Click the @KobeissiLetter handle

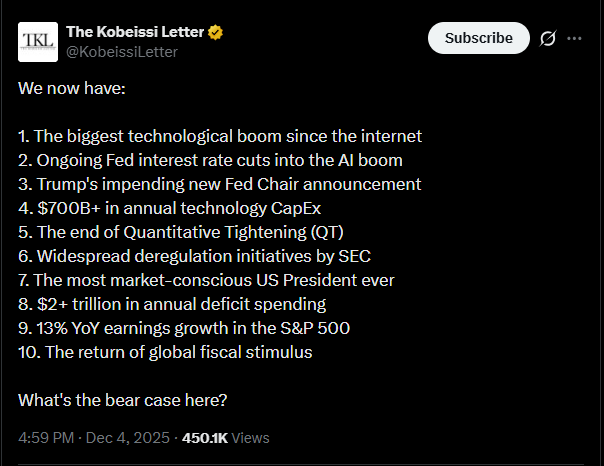(x=122, y=51)
